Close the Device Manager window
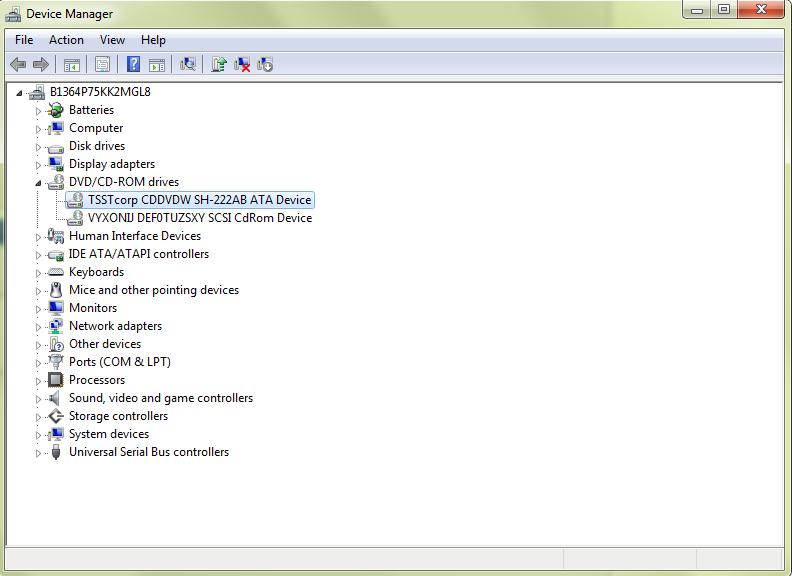Screen dimensions: 792x576 761,10
